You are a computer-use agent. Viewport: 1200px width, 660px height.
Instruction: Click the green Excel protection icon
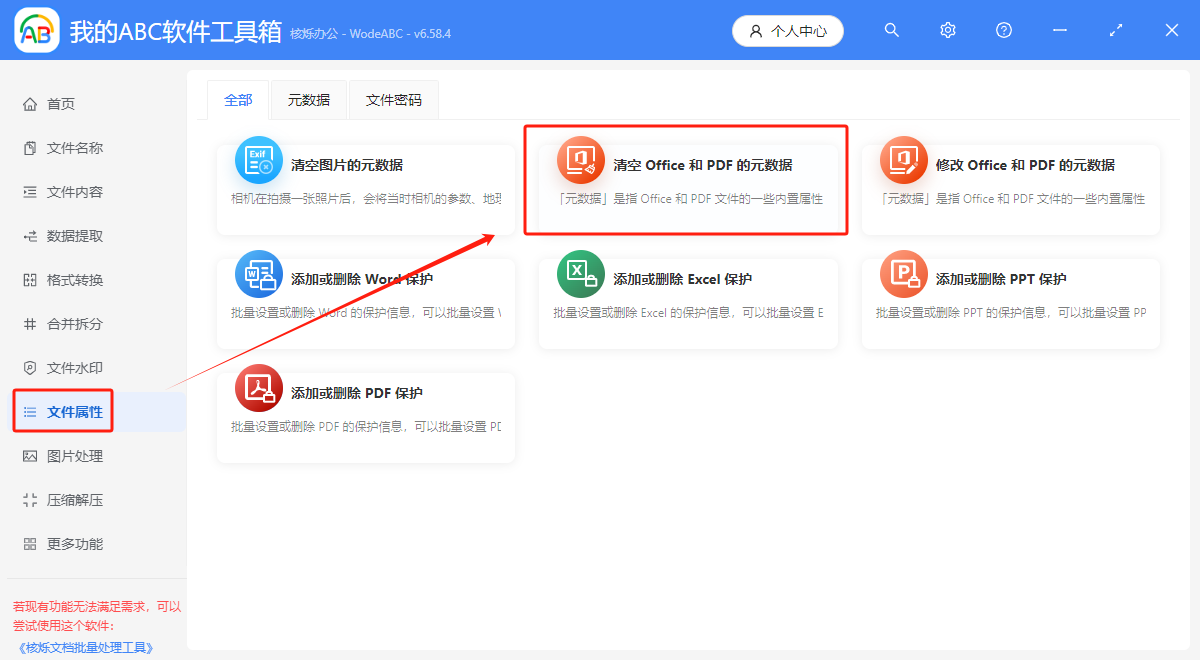(x=581, y=275)
